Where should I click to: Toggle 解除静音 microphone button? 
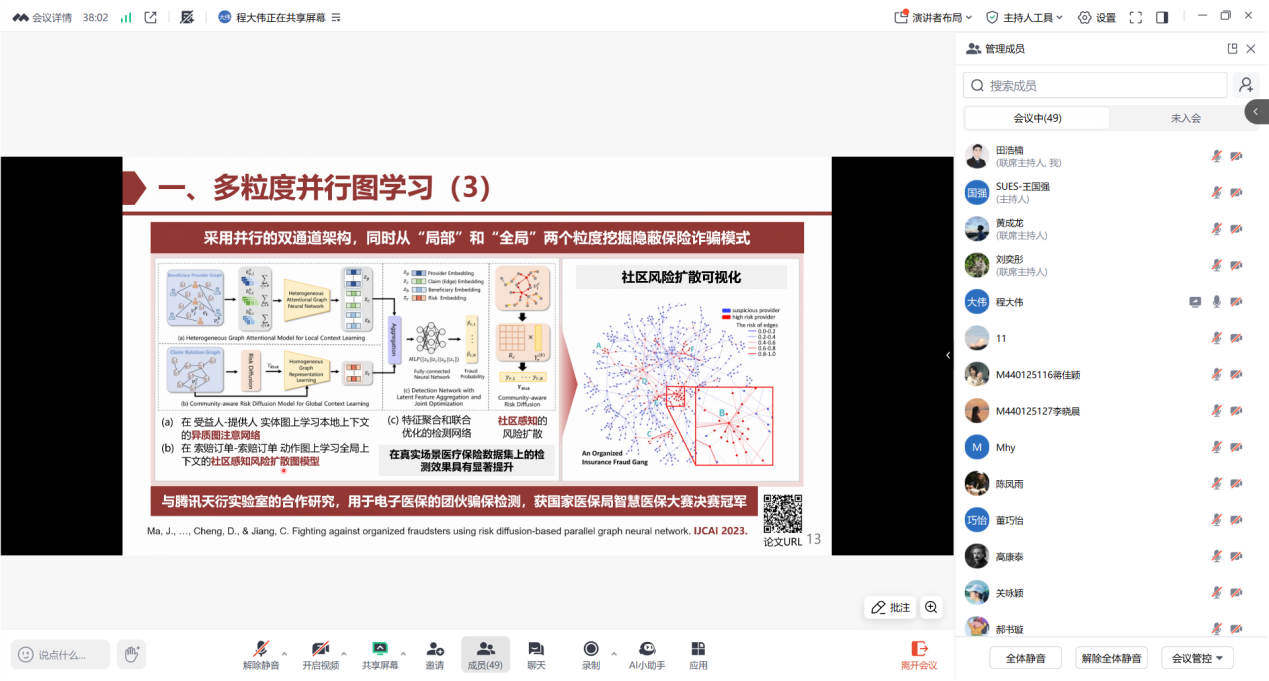click(260, 654)
